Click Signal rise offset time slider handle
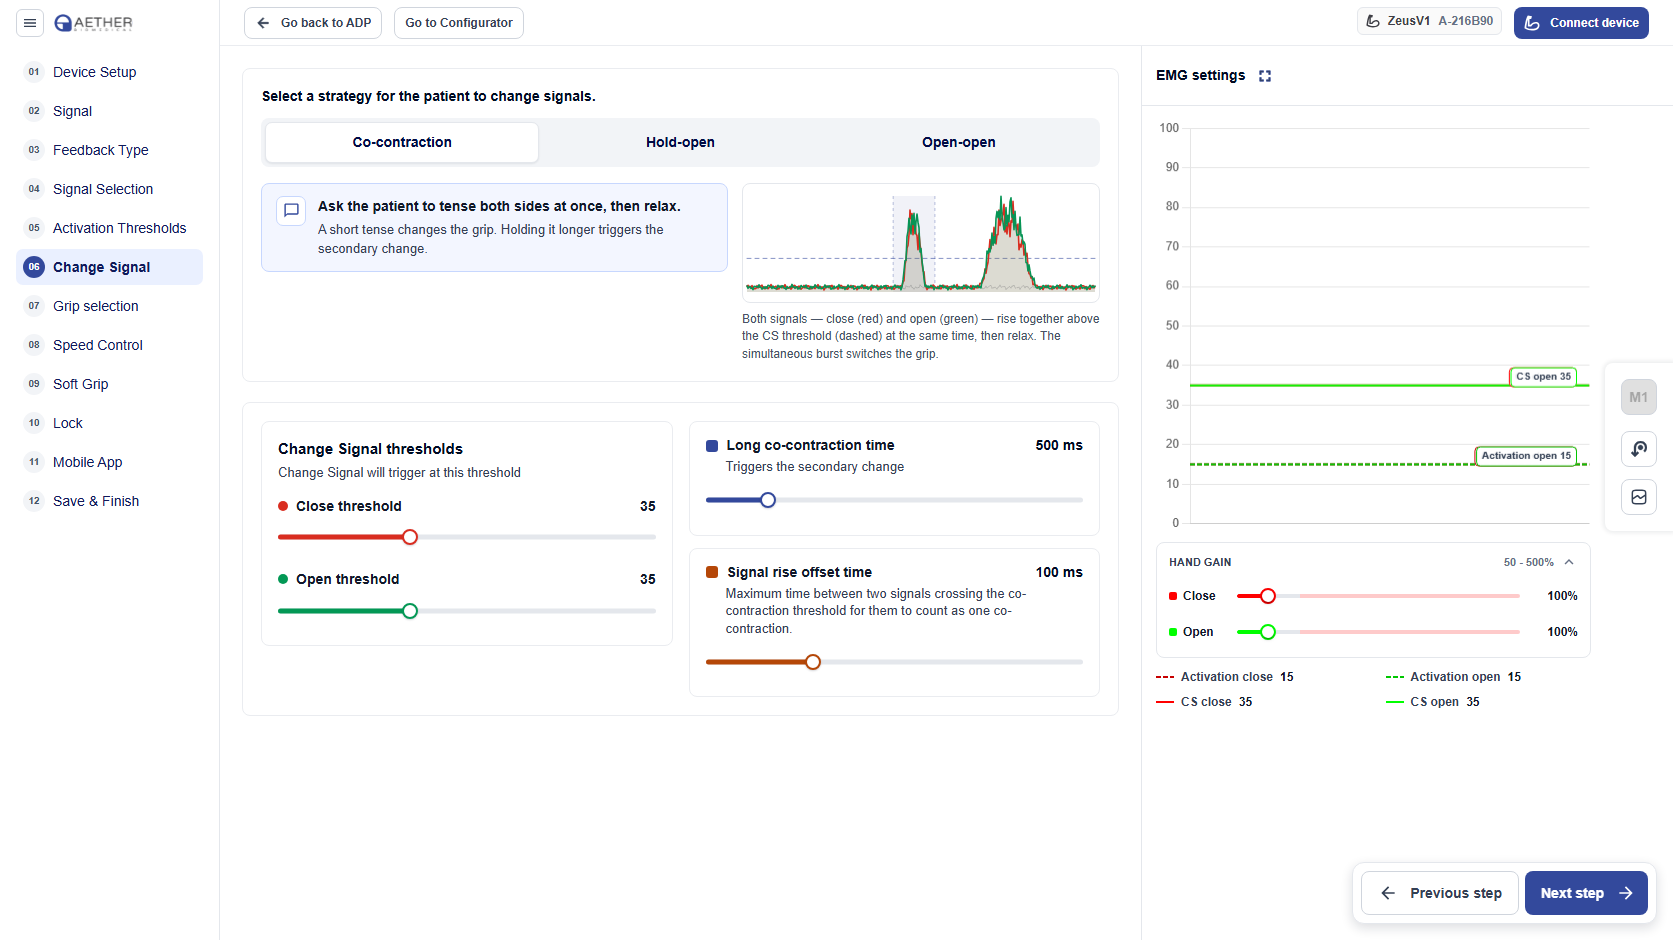1673x940 pixels. tap(813, 662)
